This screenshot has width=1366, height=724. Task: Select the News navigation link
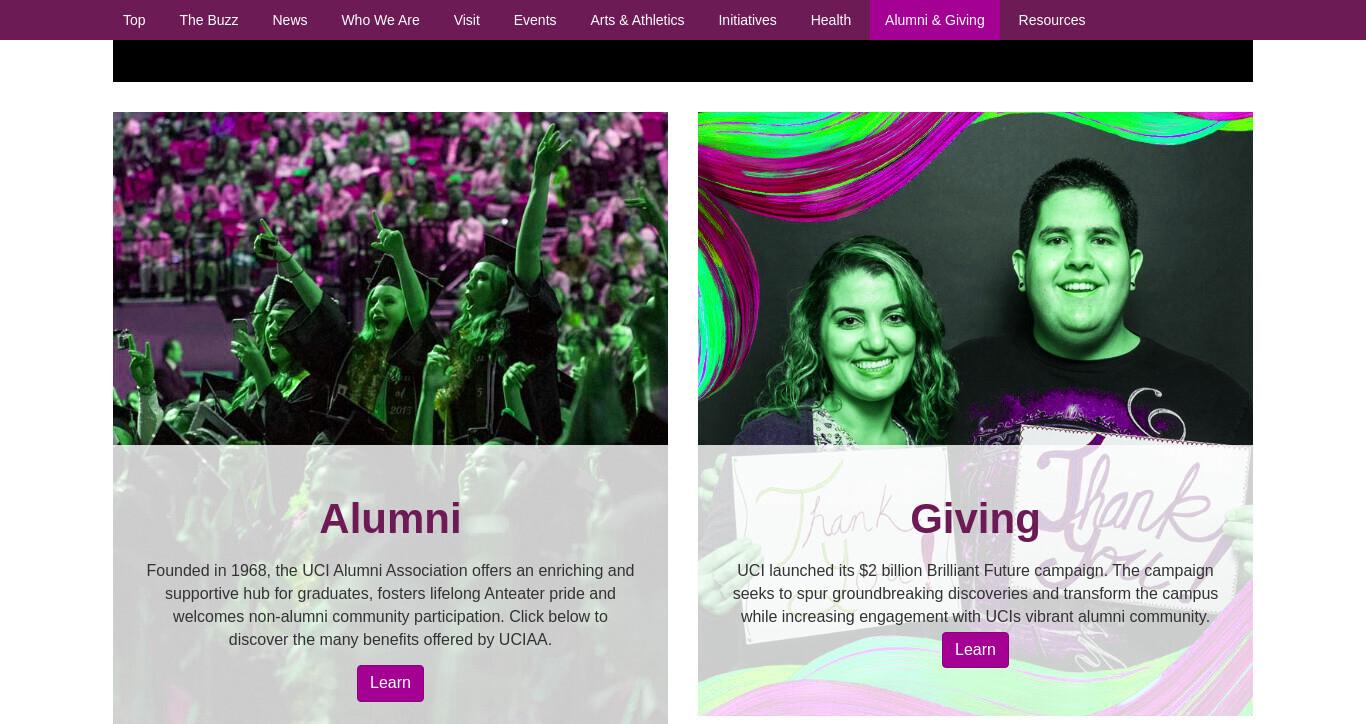(290, 20)
